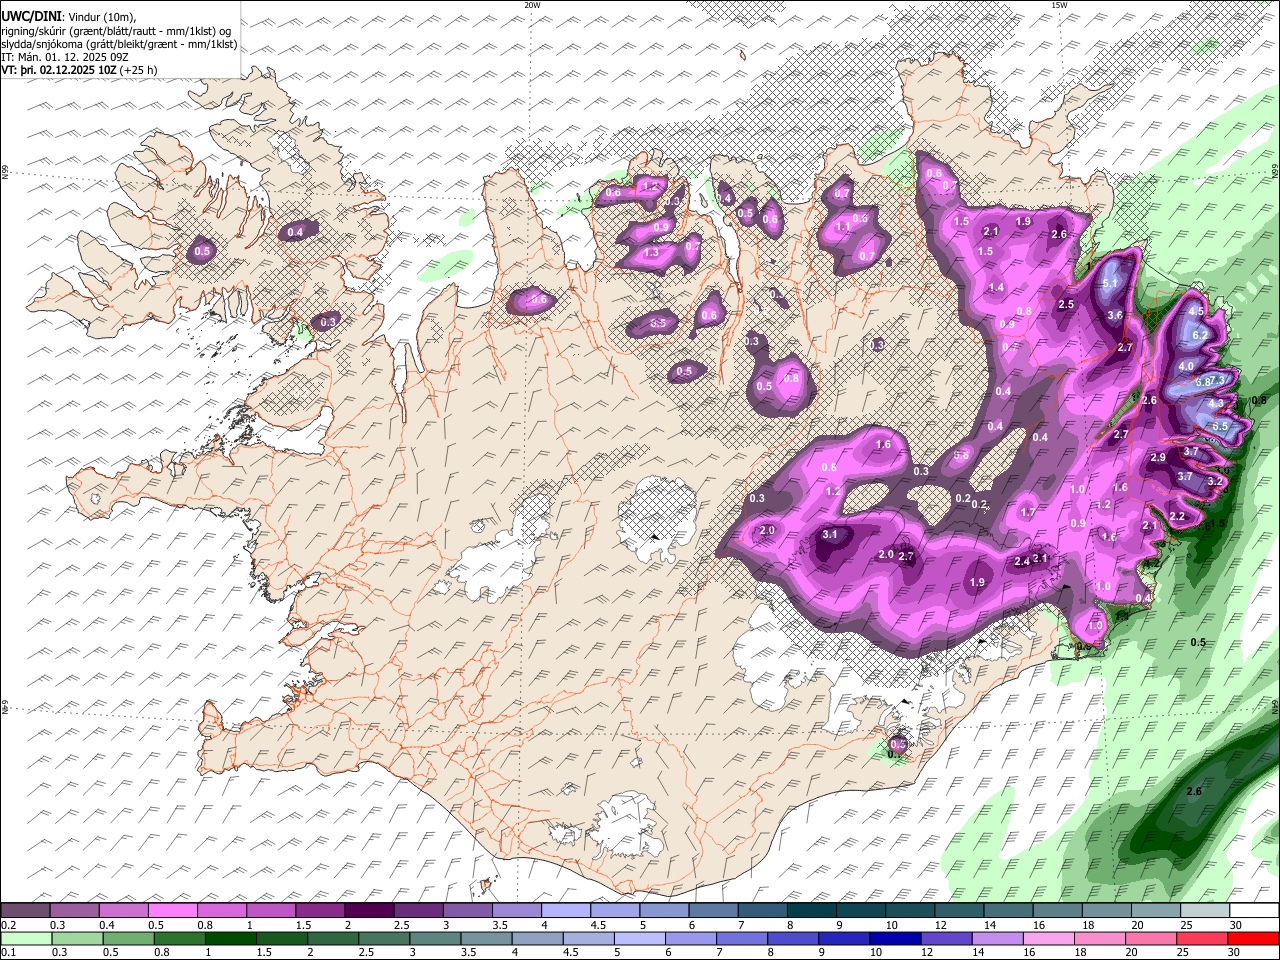
Task: Click the red '30' swatch in bottom legend
Action: (x=1253, y=938)
